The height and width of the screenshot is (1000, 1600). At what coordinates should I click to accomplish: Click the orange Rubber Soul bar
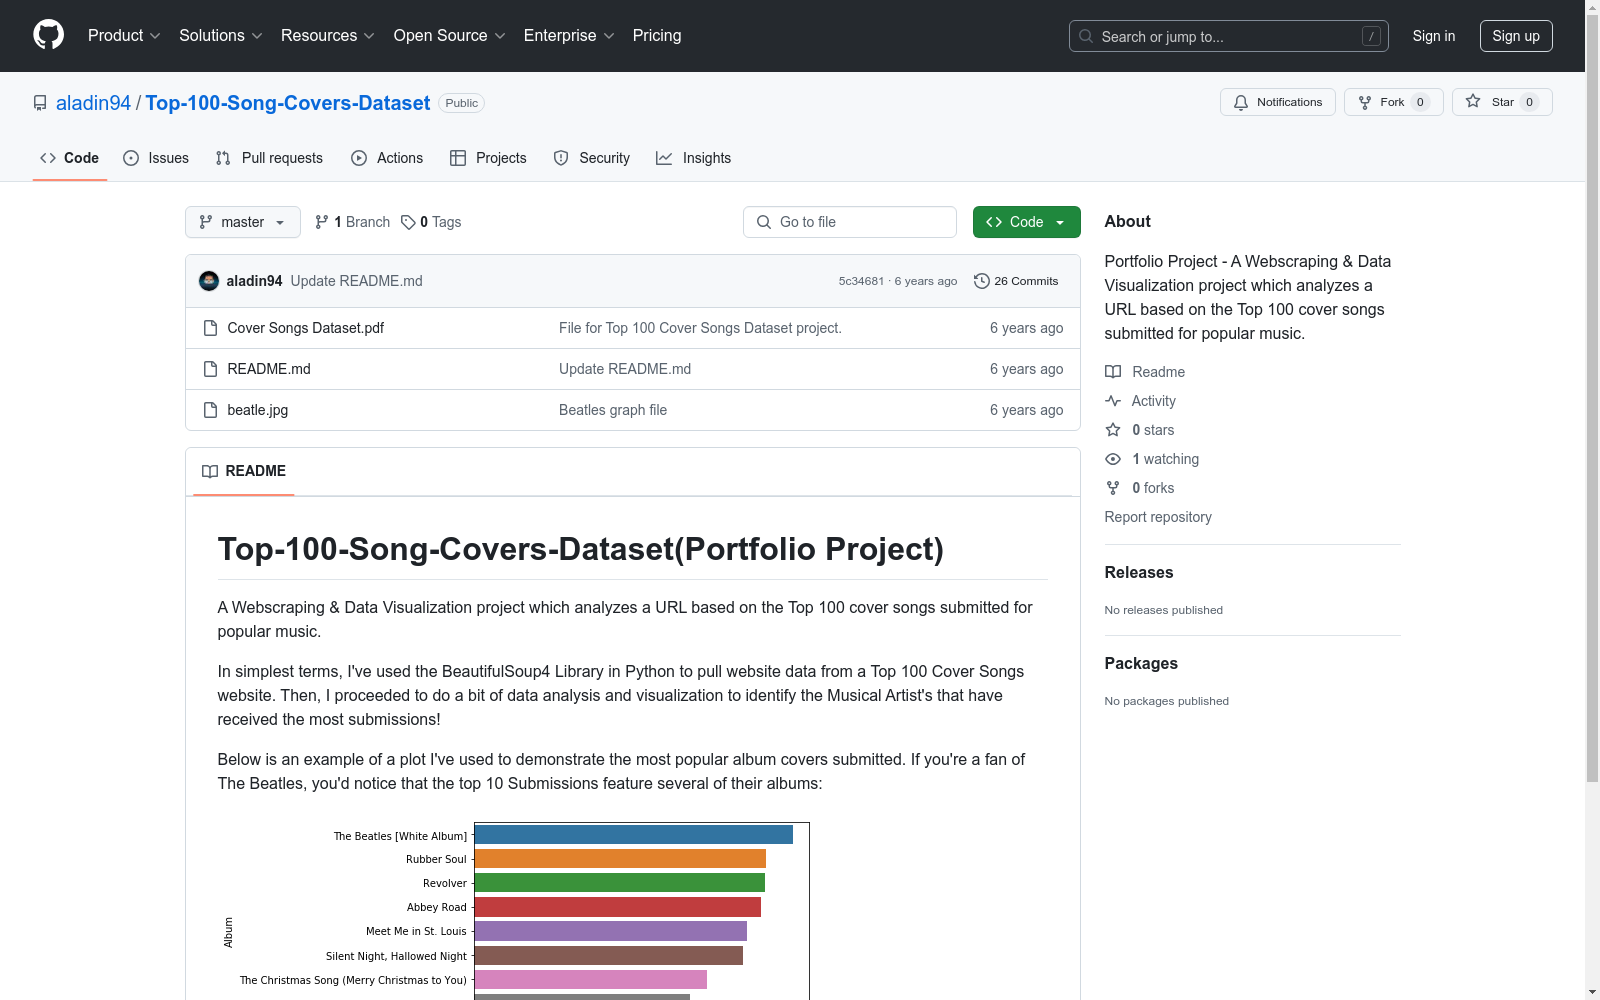[x=620, y=858]
